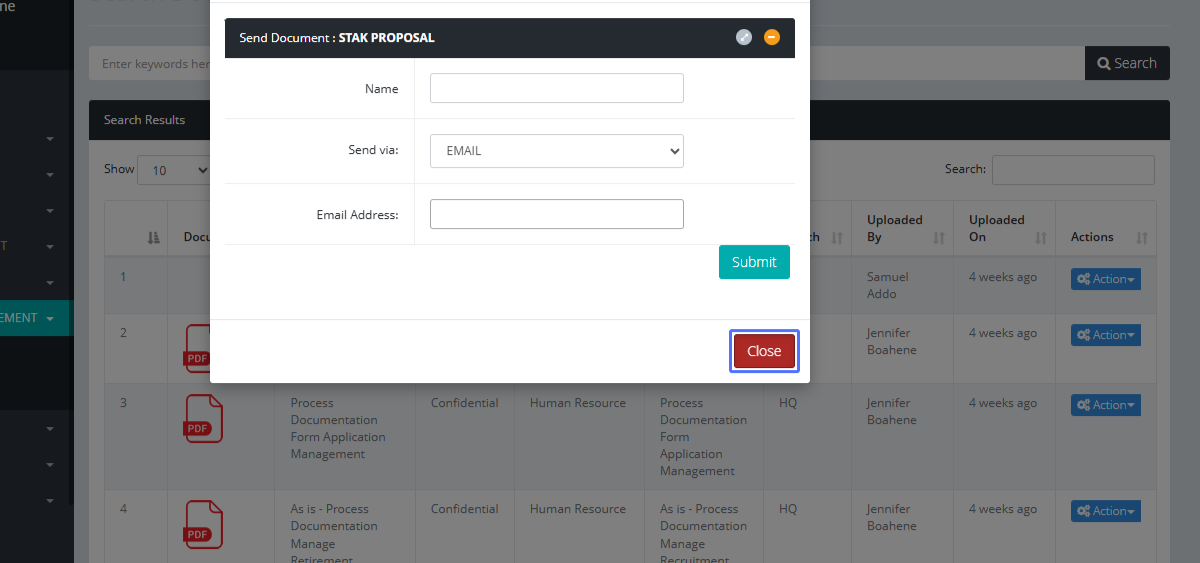Open the Show entries count dropdown
Viewport: 1200px width, 563px height.
pos(174,170)
